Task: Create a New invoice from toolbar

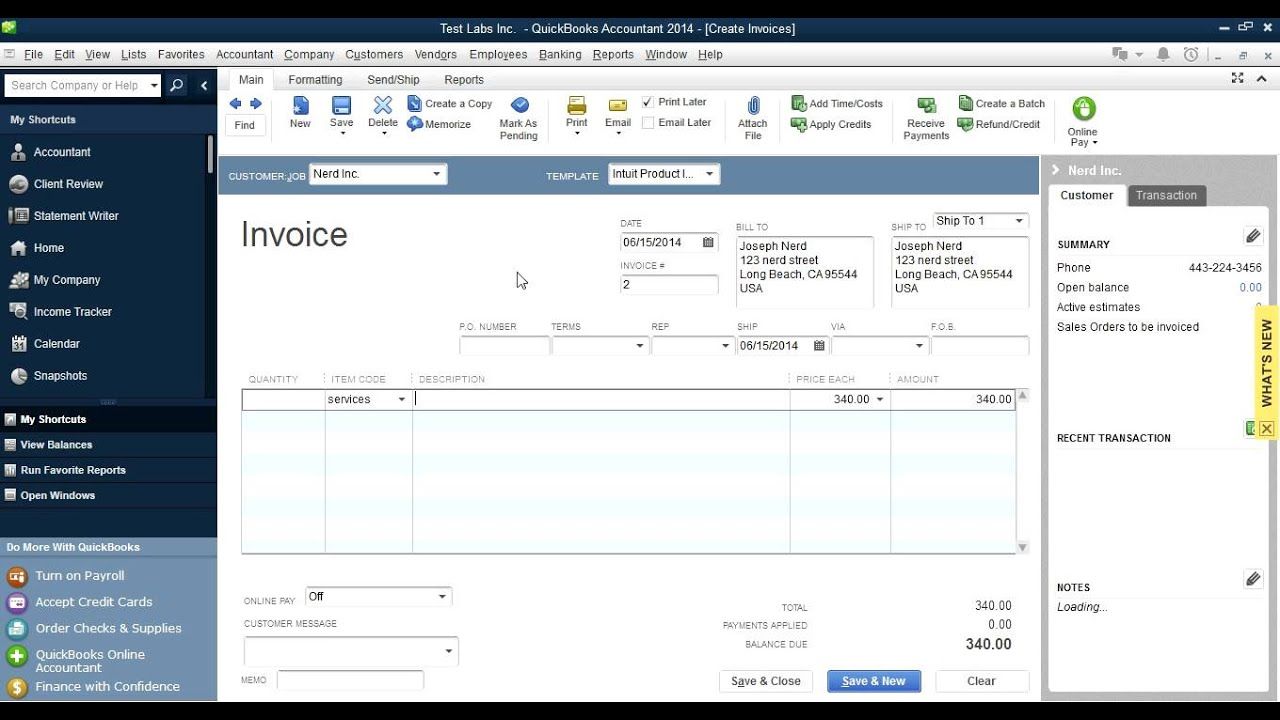Action: (x=300, y=112)
